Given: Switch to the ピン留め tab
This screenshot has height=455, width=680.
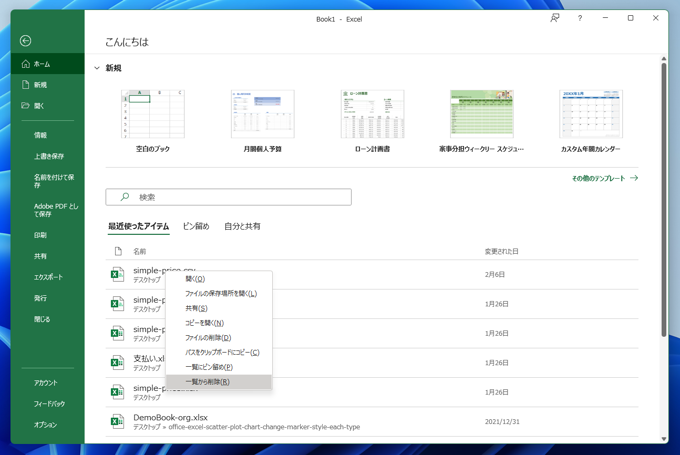Looking at the screenshot, I should [196, 226].
